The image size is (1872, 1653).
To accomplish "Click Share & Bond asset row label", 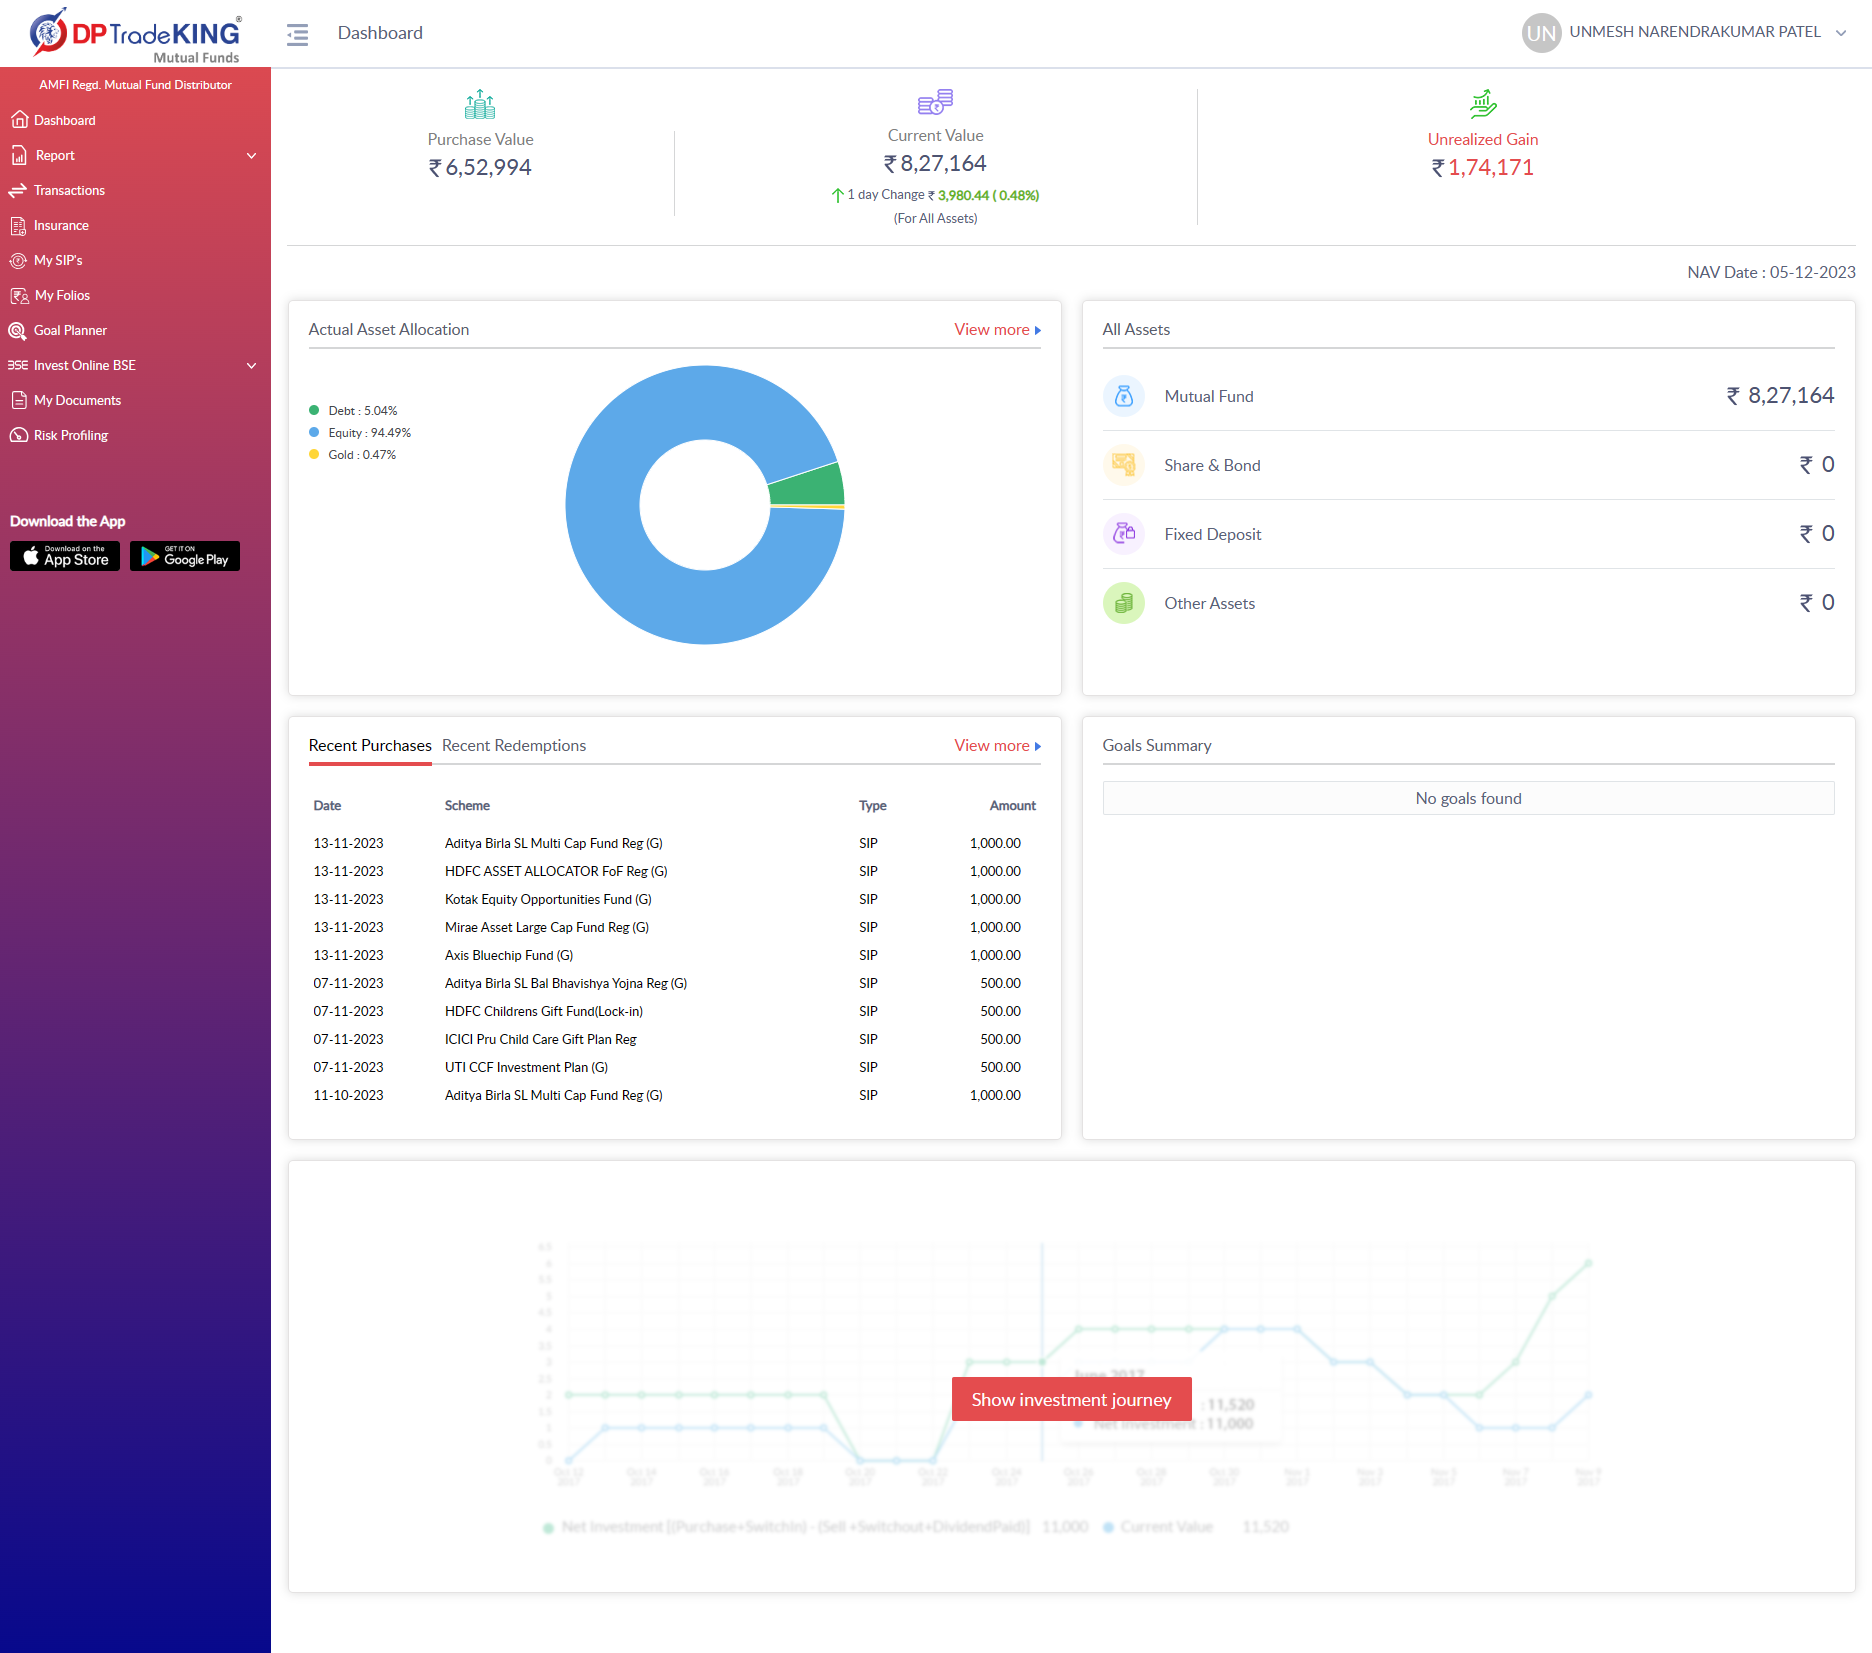I will tap(1212, 465).
